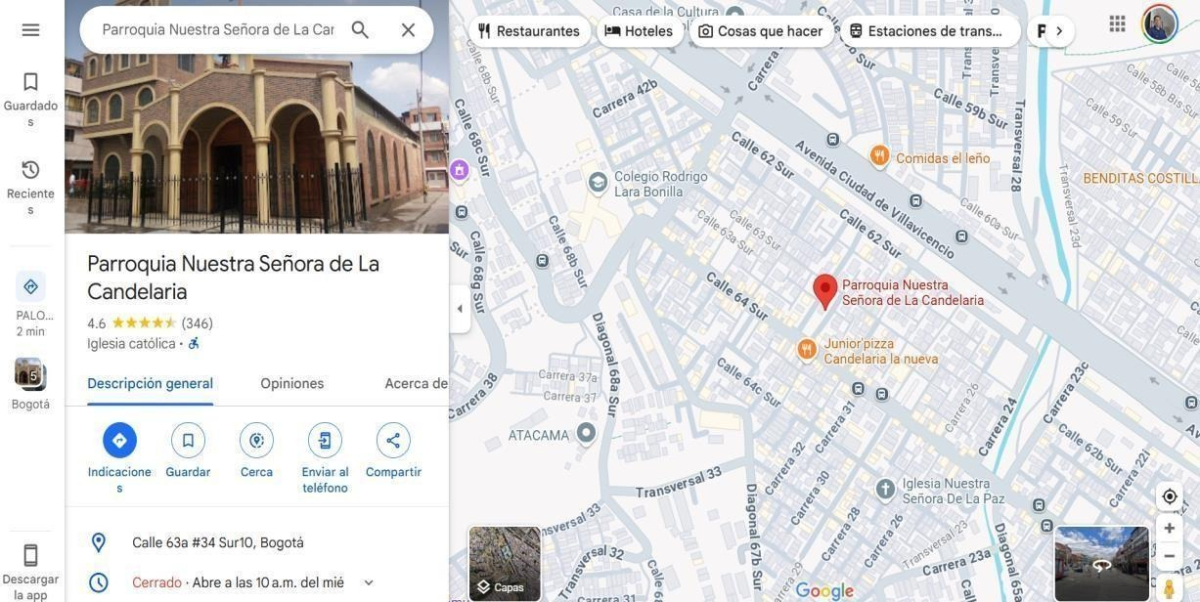Filter map by Hoteles
This screenshot has width=1200, height=602.
point(639,31)
